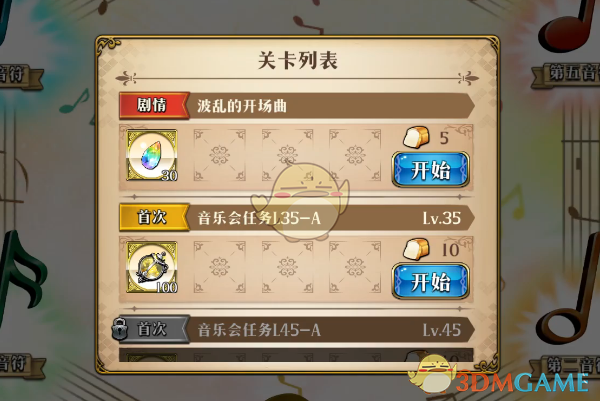Click the bread stamina icon costing 10
Viewport: 600px width, 401px height.
tap(416, 249)
